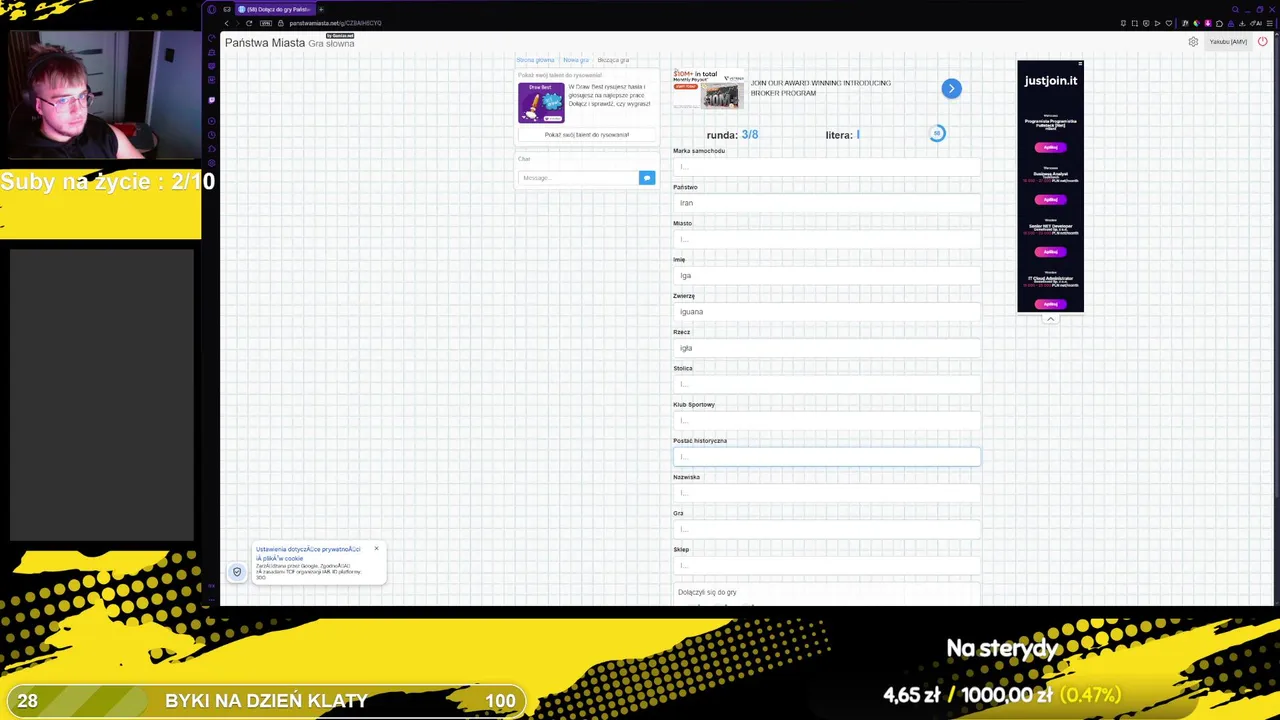Open snapshot icon in browser toolbar
This screenshot has width=1280, height=720.
[x=1134, y=23]
